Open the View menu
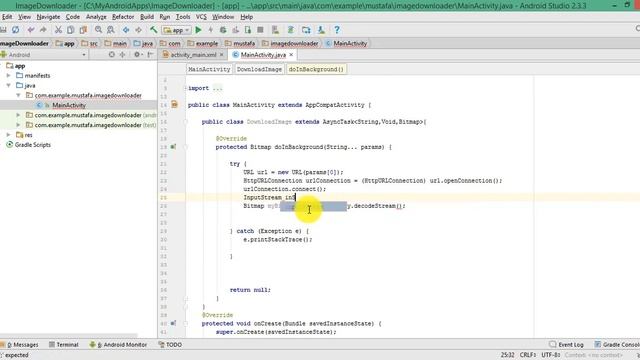The width and height of the screenshot is (640, 360). 24,17
